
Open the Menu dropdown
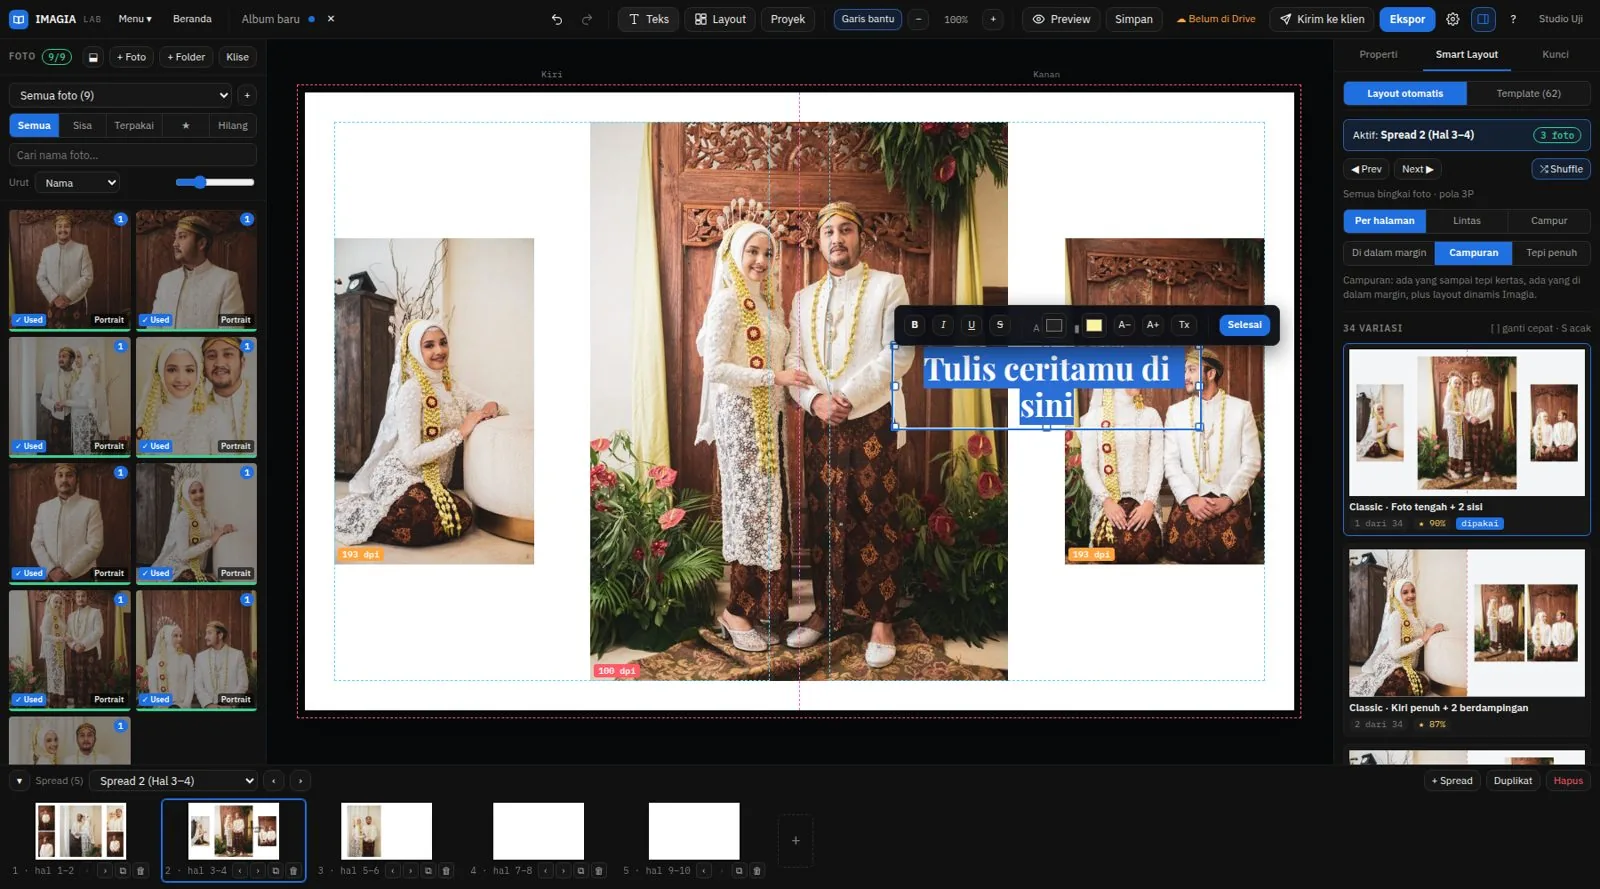(x=135, y=19)
